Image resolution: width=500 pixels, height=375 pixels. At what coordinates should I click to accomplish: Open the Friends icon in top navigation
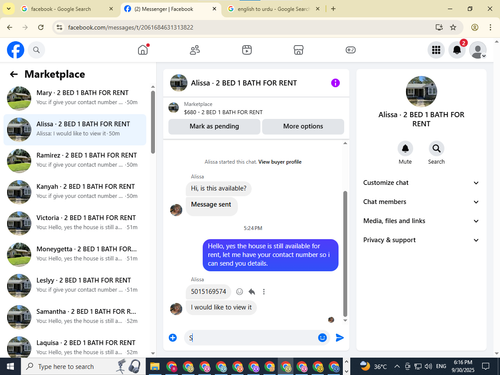coord(195,50)
